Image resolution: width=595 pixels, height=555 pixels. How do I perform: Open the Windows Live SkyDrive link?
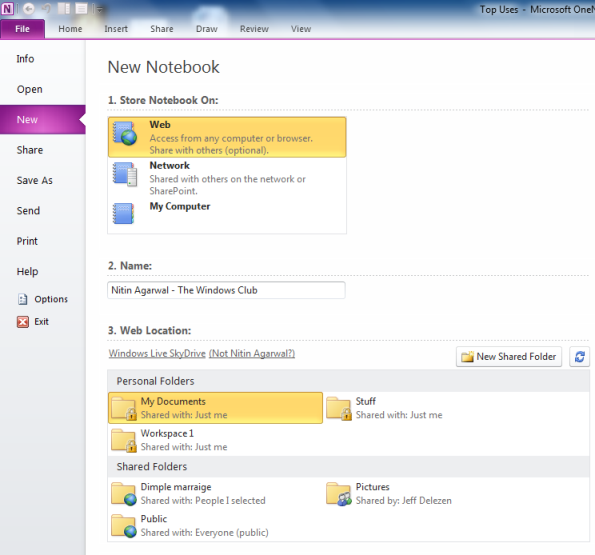pos(157,354)
